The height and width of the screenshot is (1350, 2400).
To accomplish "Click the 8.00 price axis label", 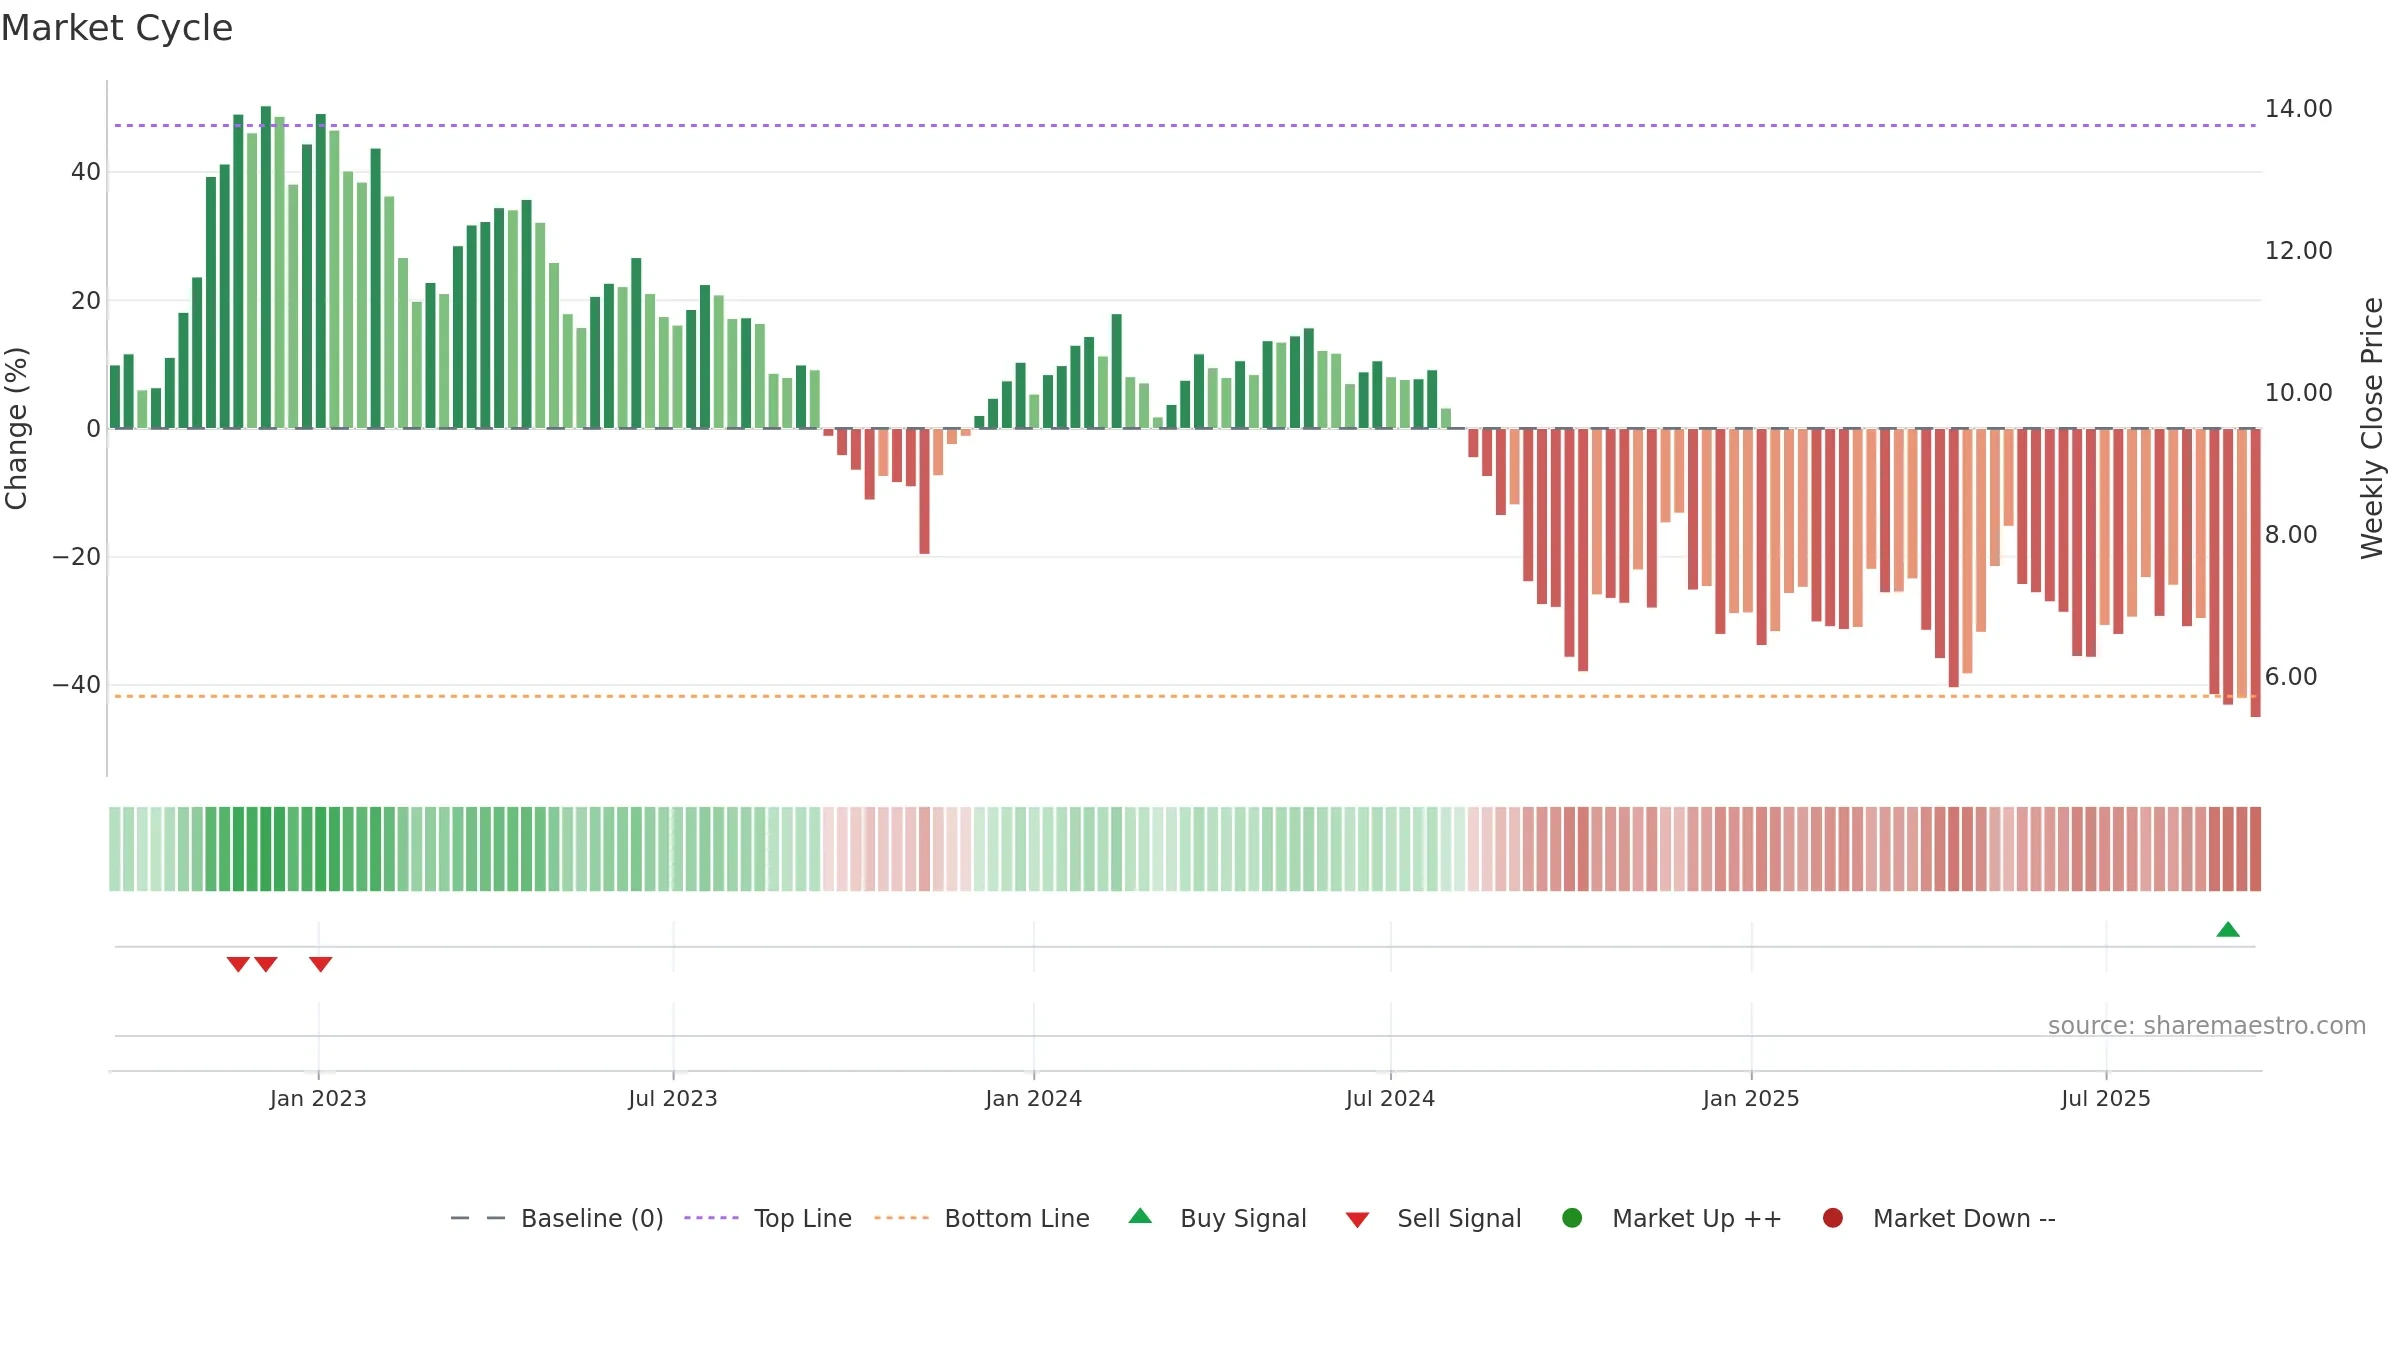I will (2291, 534).
